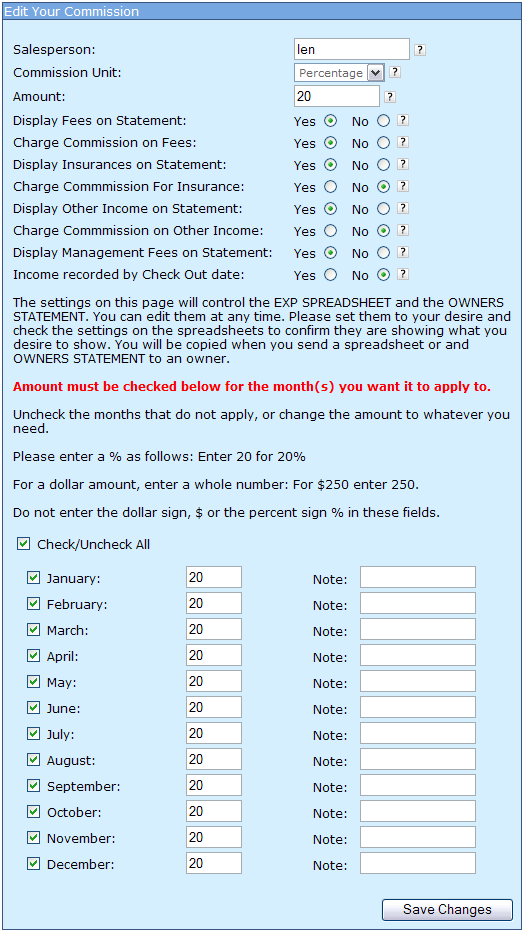The width and height of the screenshot is (525, 933).
Task: Toggle the Check/Uncheck All checkbox
Action: pyautogui.click(x=23, y=544)
